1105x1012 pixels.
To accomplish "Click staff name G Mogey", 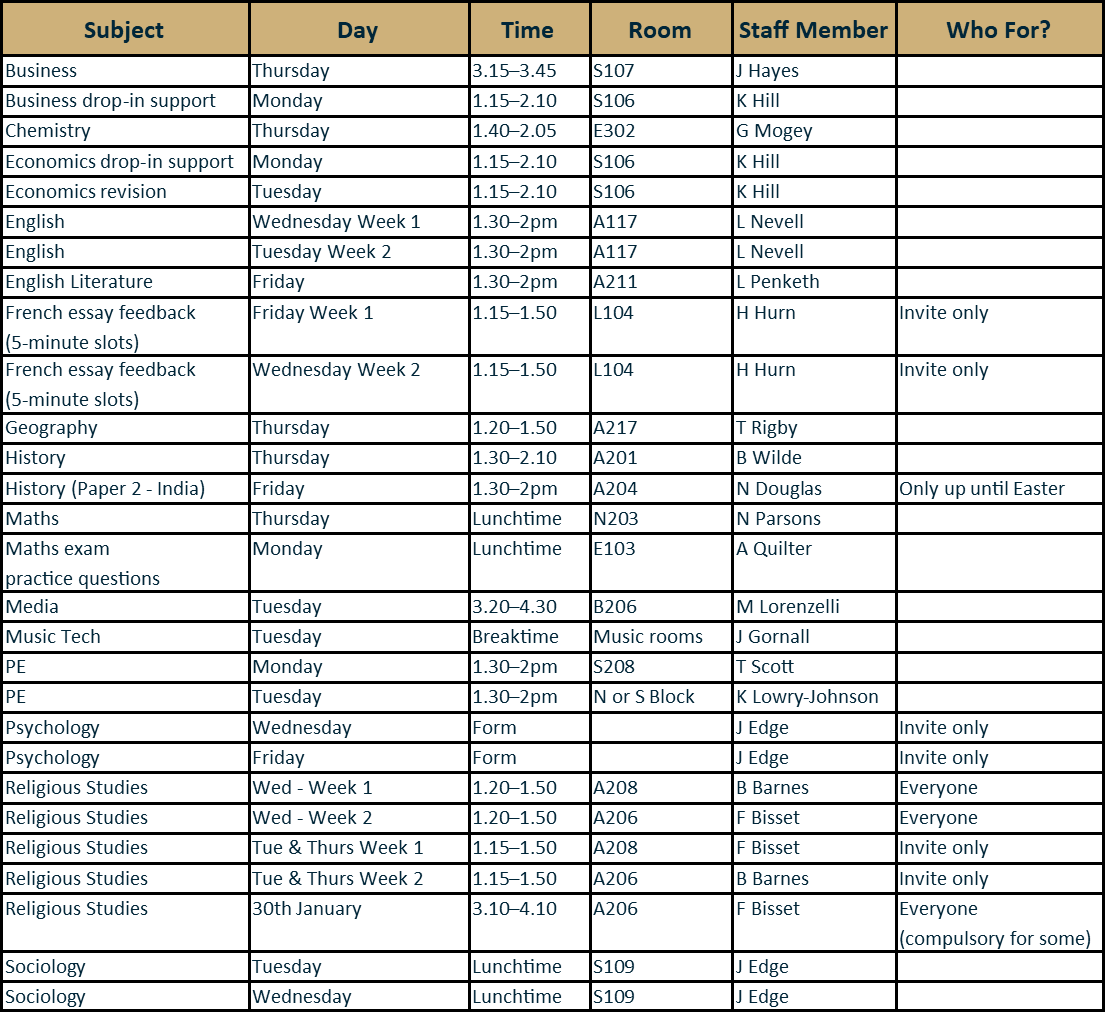I will click(x=774, y=131).
